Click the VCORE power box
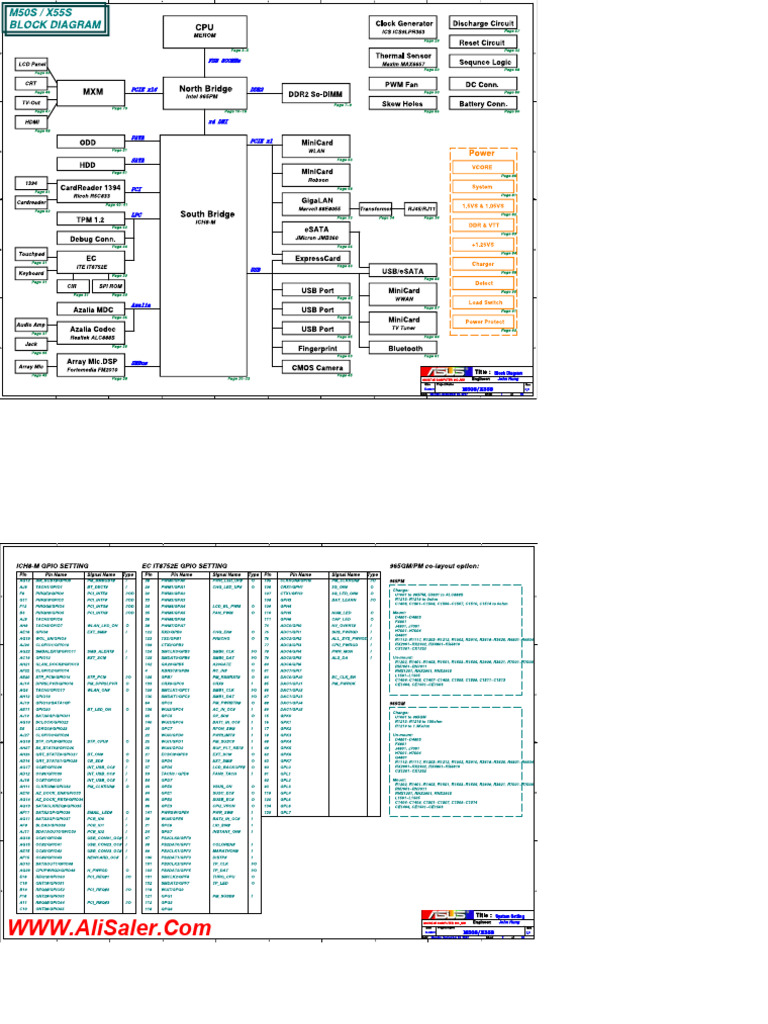Image resolution: width=768 pixels, height=1024 pixels. tap(483, 167)
